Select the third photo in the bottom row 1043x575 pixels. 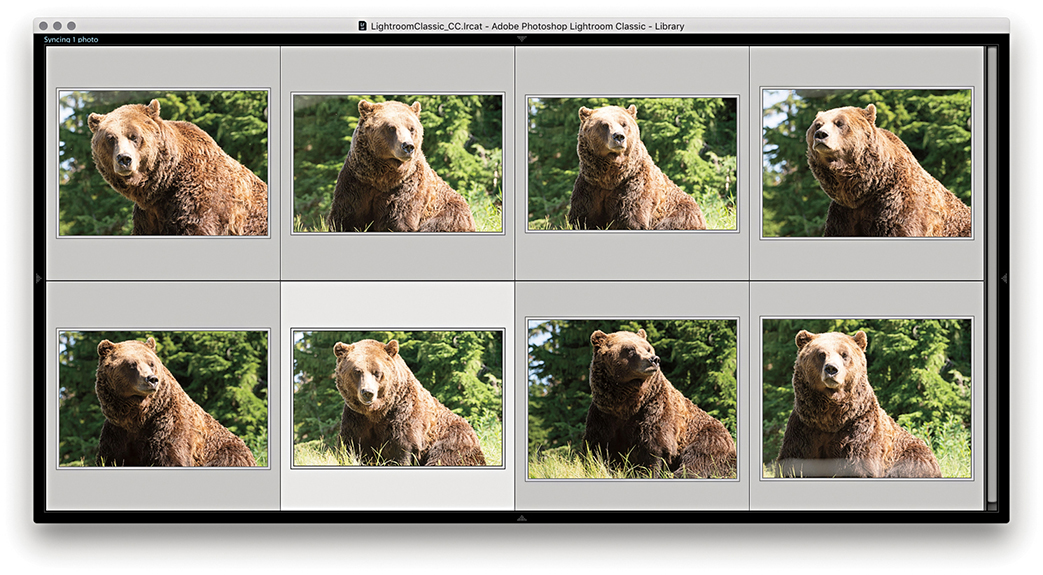click(632, 398)
